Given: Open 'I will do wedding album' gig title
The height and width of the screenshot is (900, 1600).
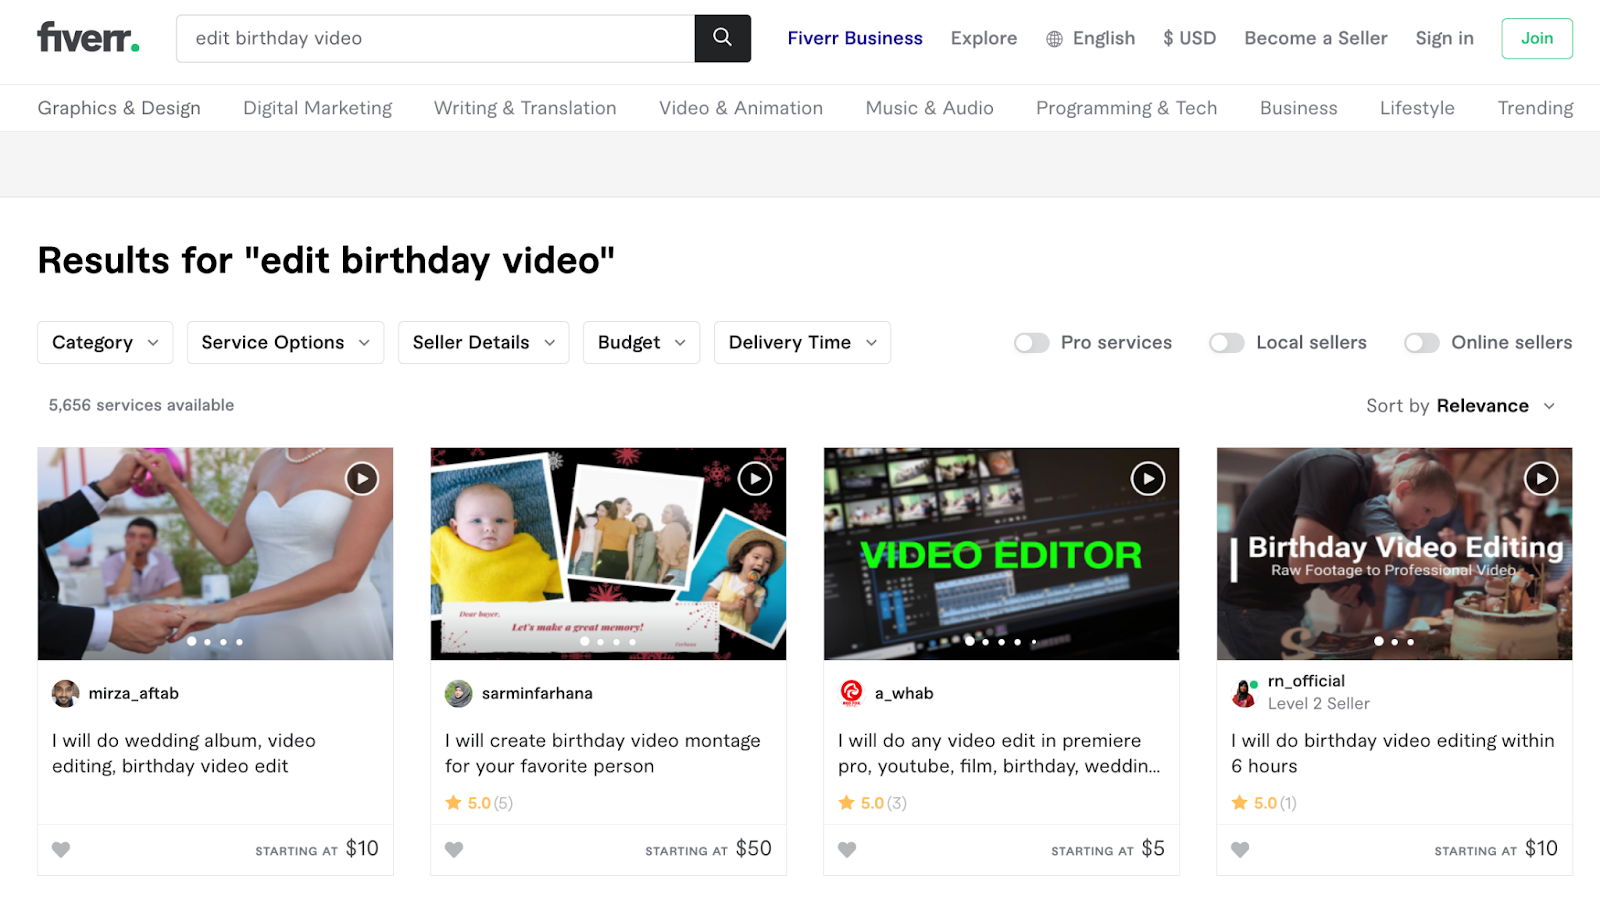Looking at the screenshot, I should 184,753.
